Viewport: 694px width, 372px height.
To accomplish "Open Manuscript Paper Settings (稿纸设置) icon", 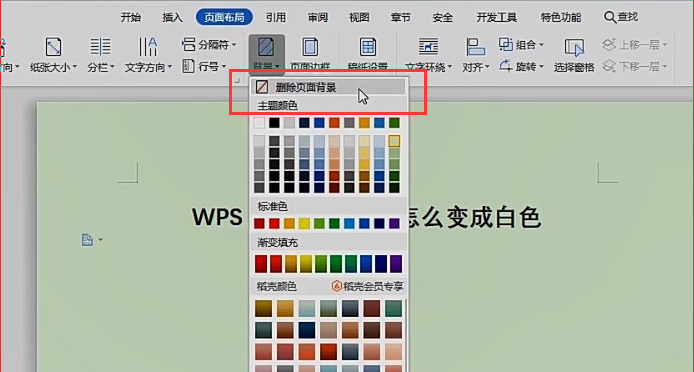I will point(368,47).
